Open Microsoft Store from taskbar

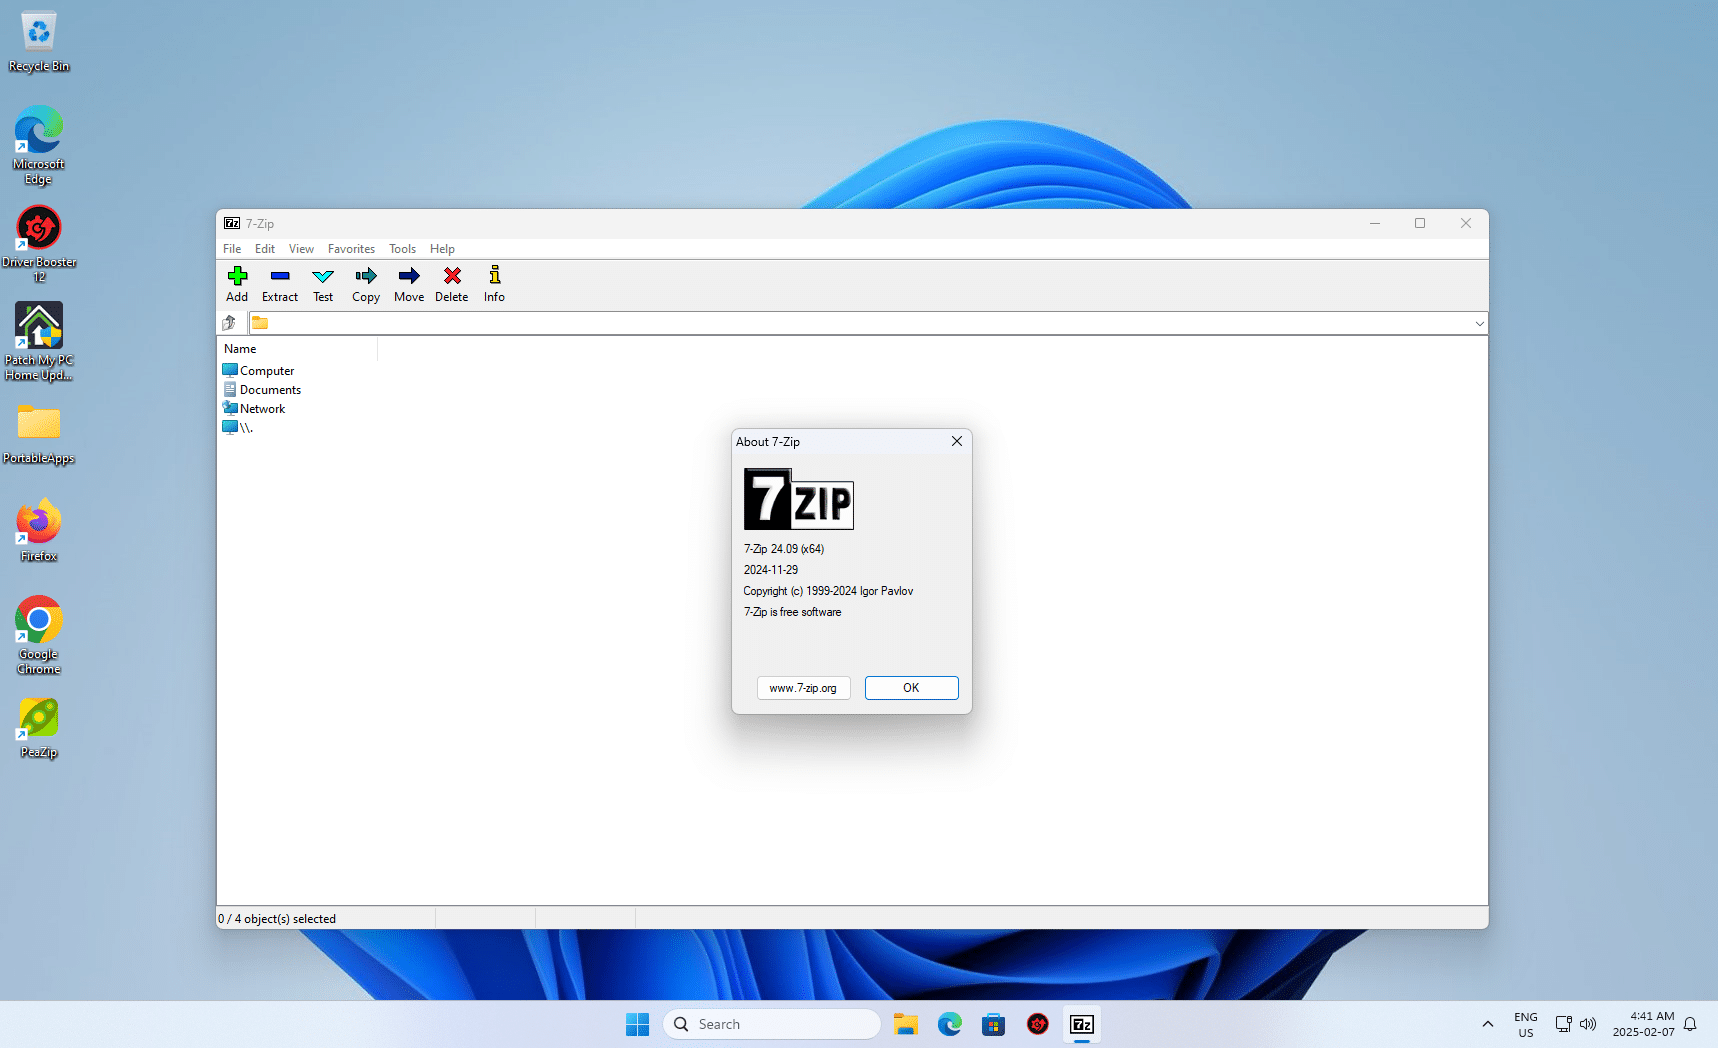tap(994, 1024)
